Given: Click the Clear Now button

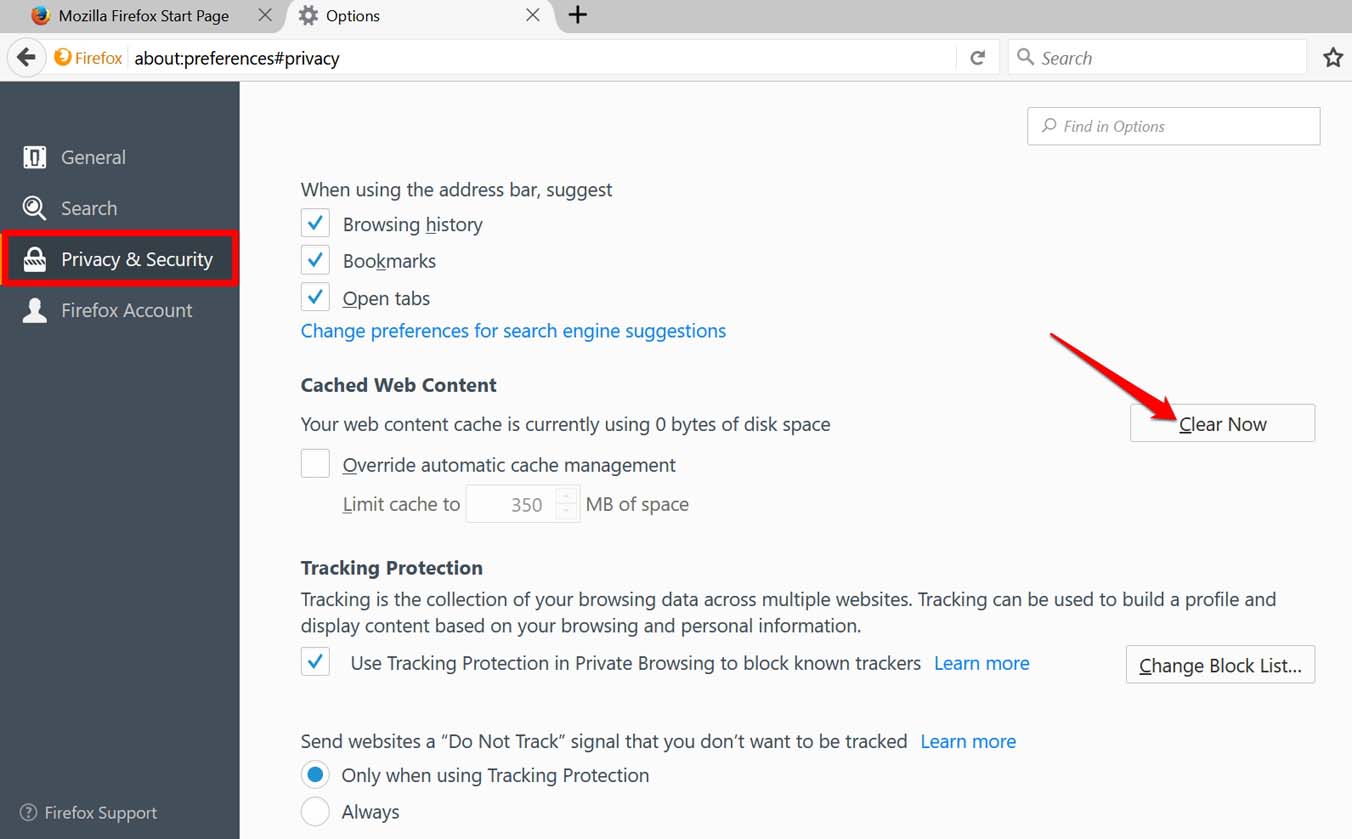Looking at the screenshot, I should [x=1222, y=424].
